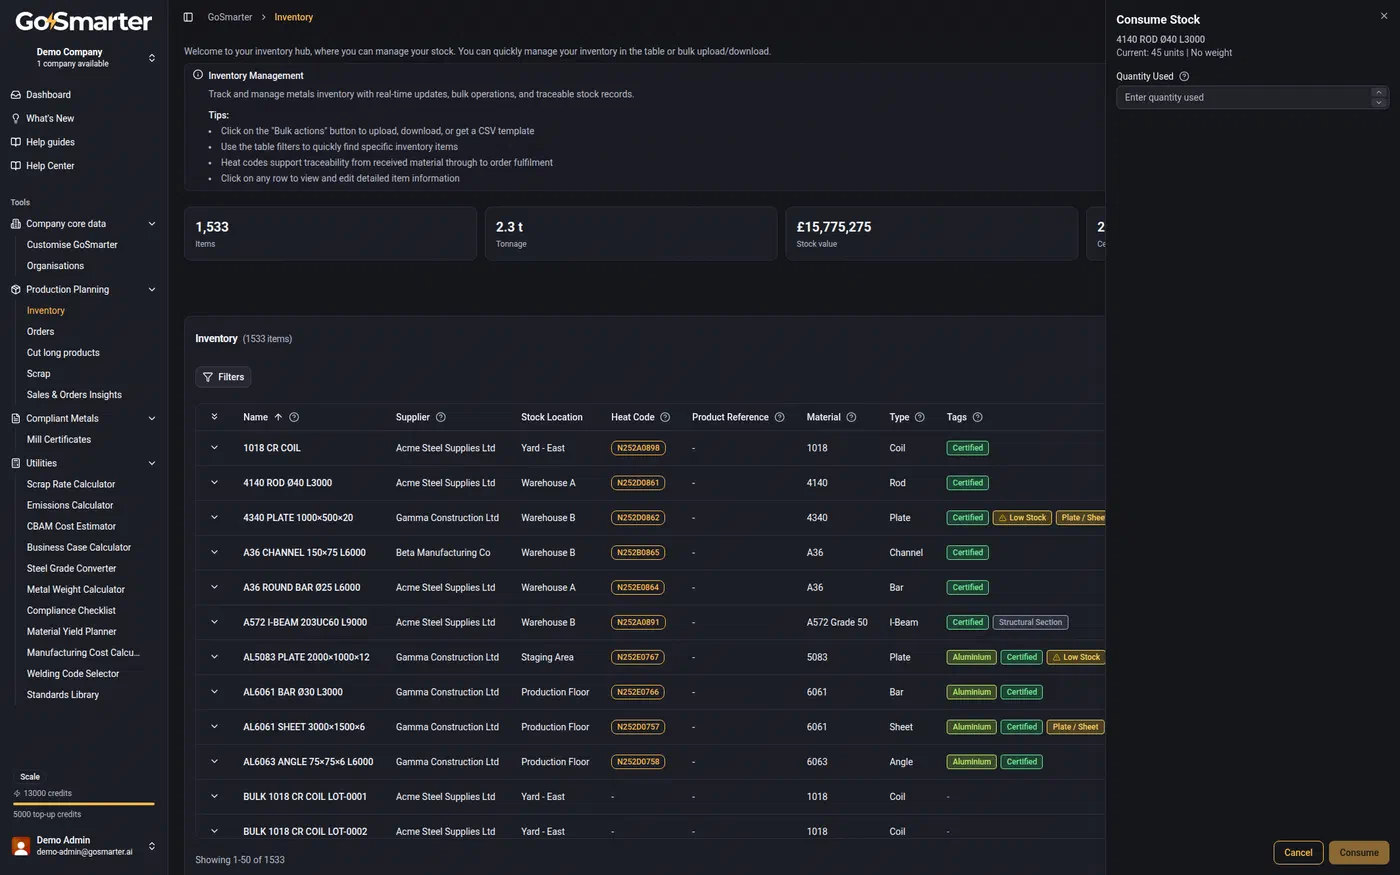
Task: Click the Low Stock tag on 4340 PLATE
Action: click(1022, 518)
